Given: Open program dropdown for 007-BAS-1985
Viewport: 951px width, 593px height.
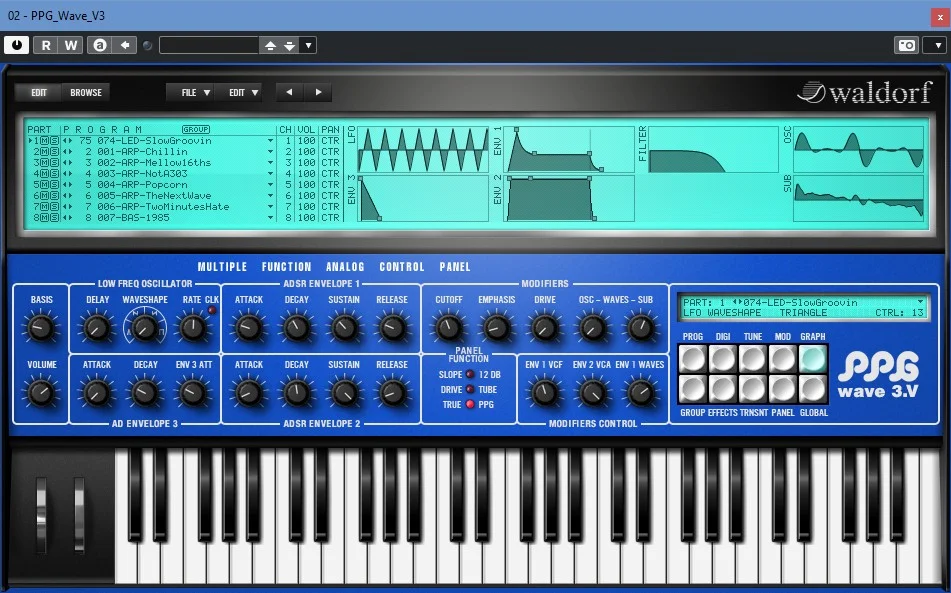Looking at the screenshot, I should pos(271,217).
